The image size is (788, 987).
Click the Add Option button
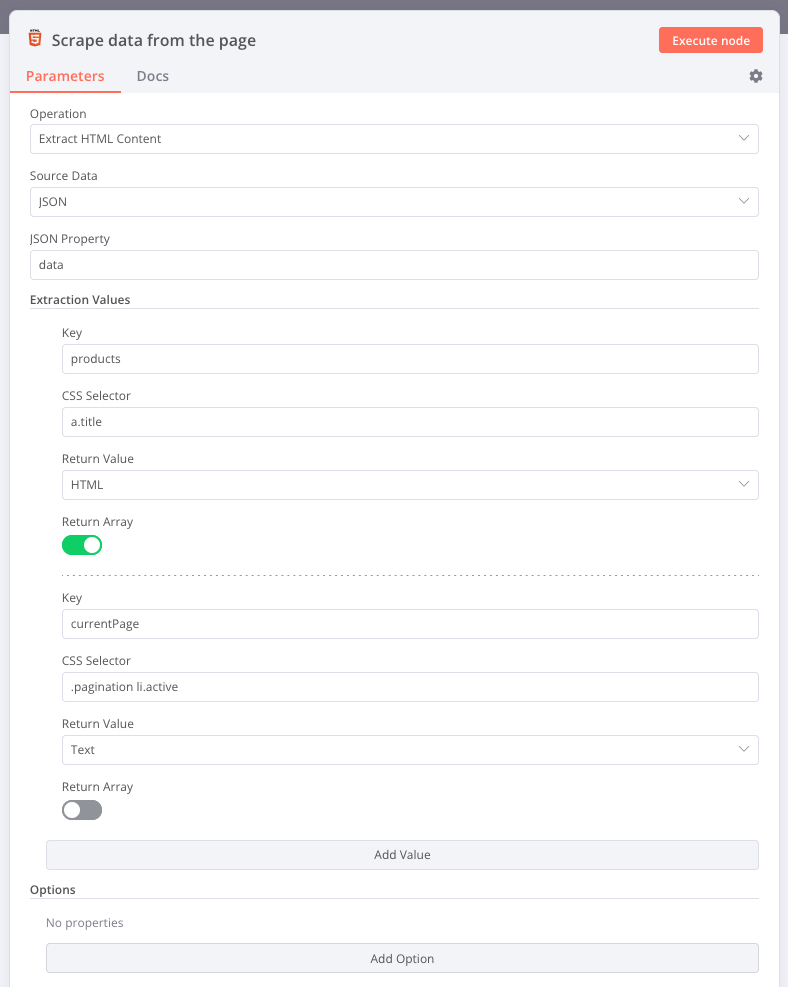click(401, 958)
